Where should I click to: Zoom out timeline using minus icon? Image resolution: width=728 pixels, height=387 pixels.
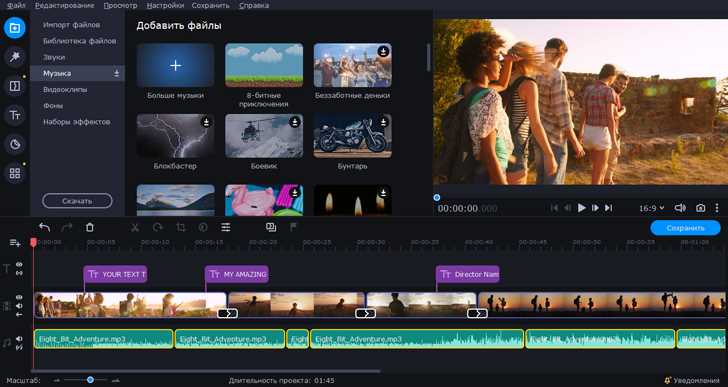click(57, 381)
